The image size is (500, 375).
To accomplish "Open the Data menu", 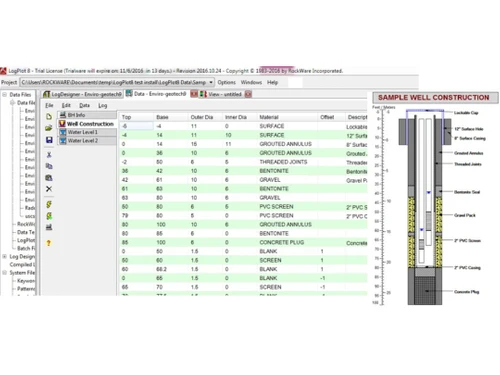I will pyautogui.click(x=84, y=105).
